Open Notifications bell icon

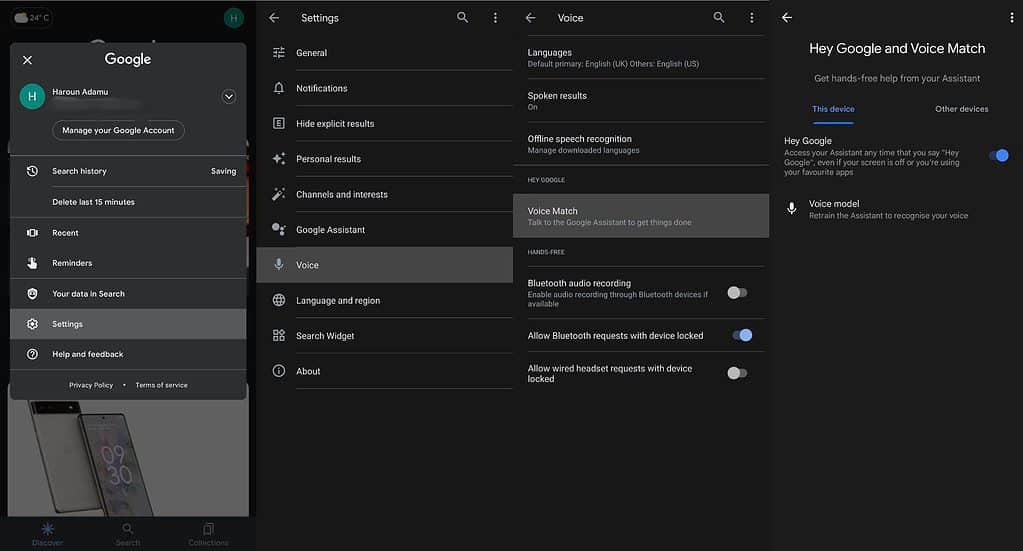click(279, 88)
